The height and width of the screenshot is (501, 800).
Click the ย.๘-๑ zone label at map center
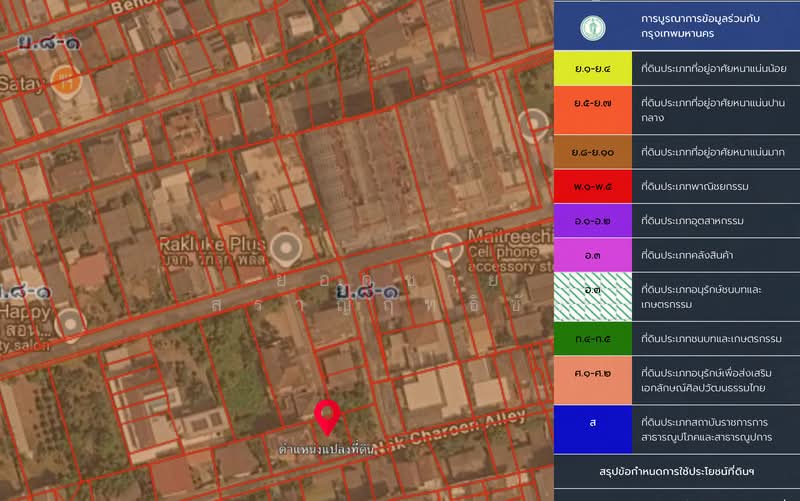363,292
